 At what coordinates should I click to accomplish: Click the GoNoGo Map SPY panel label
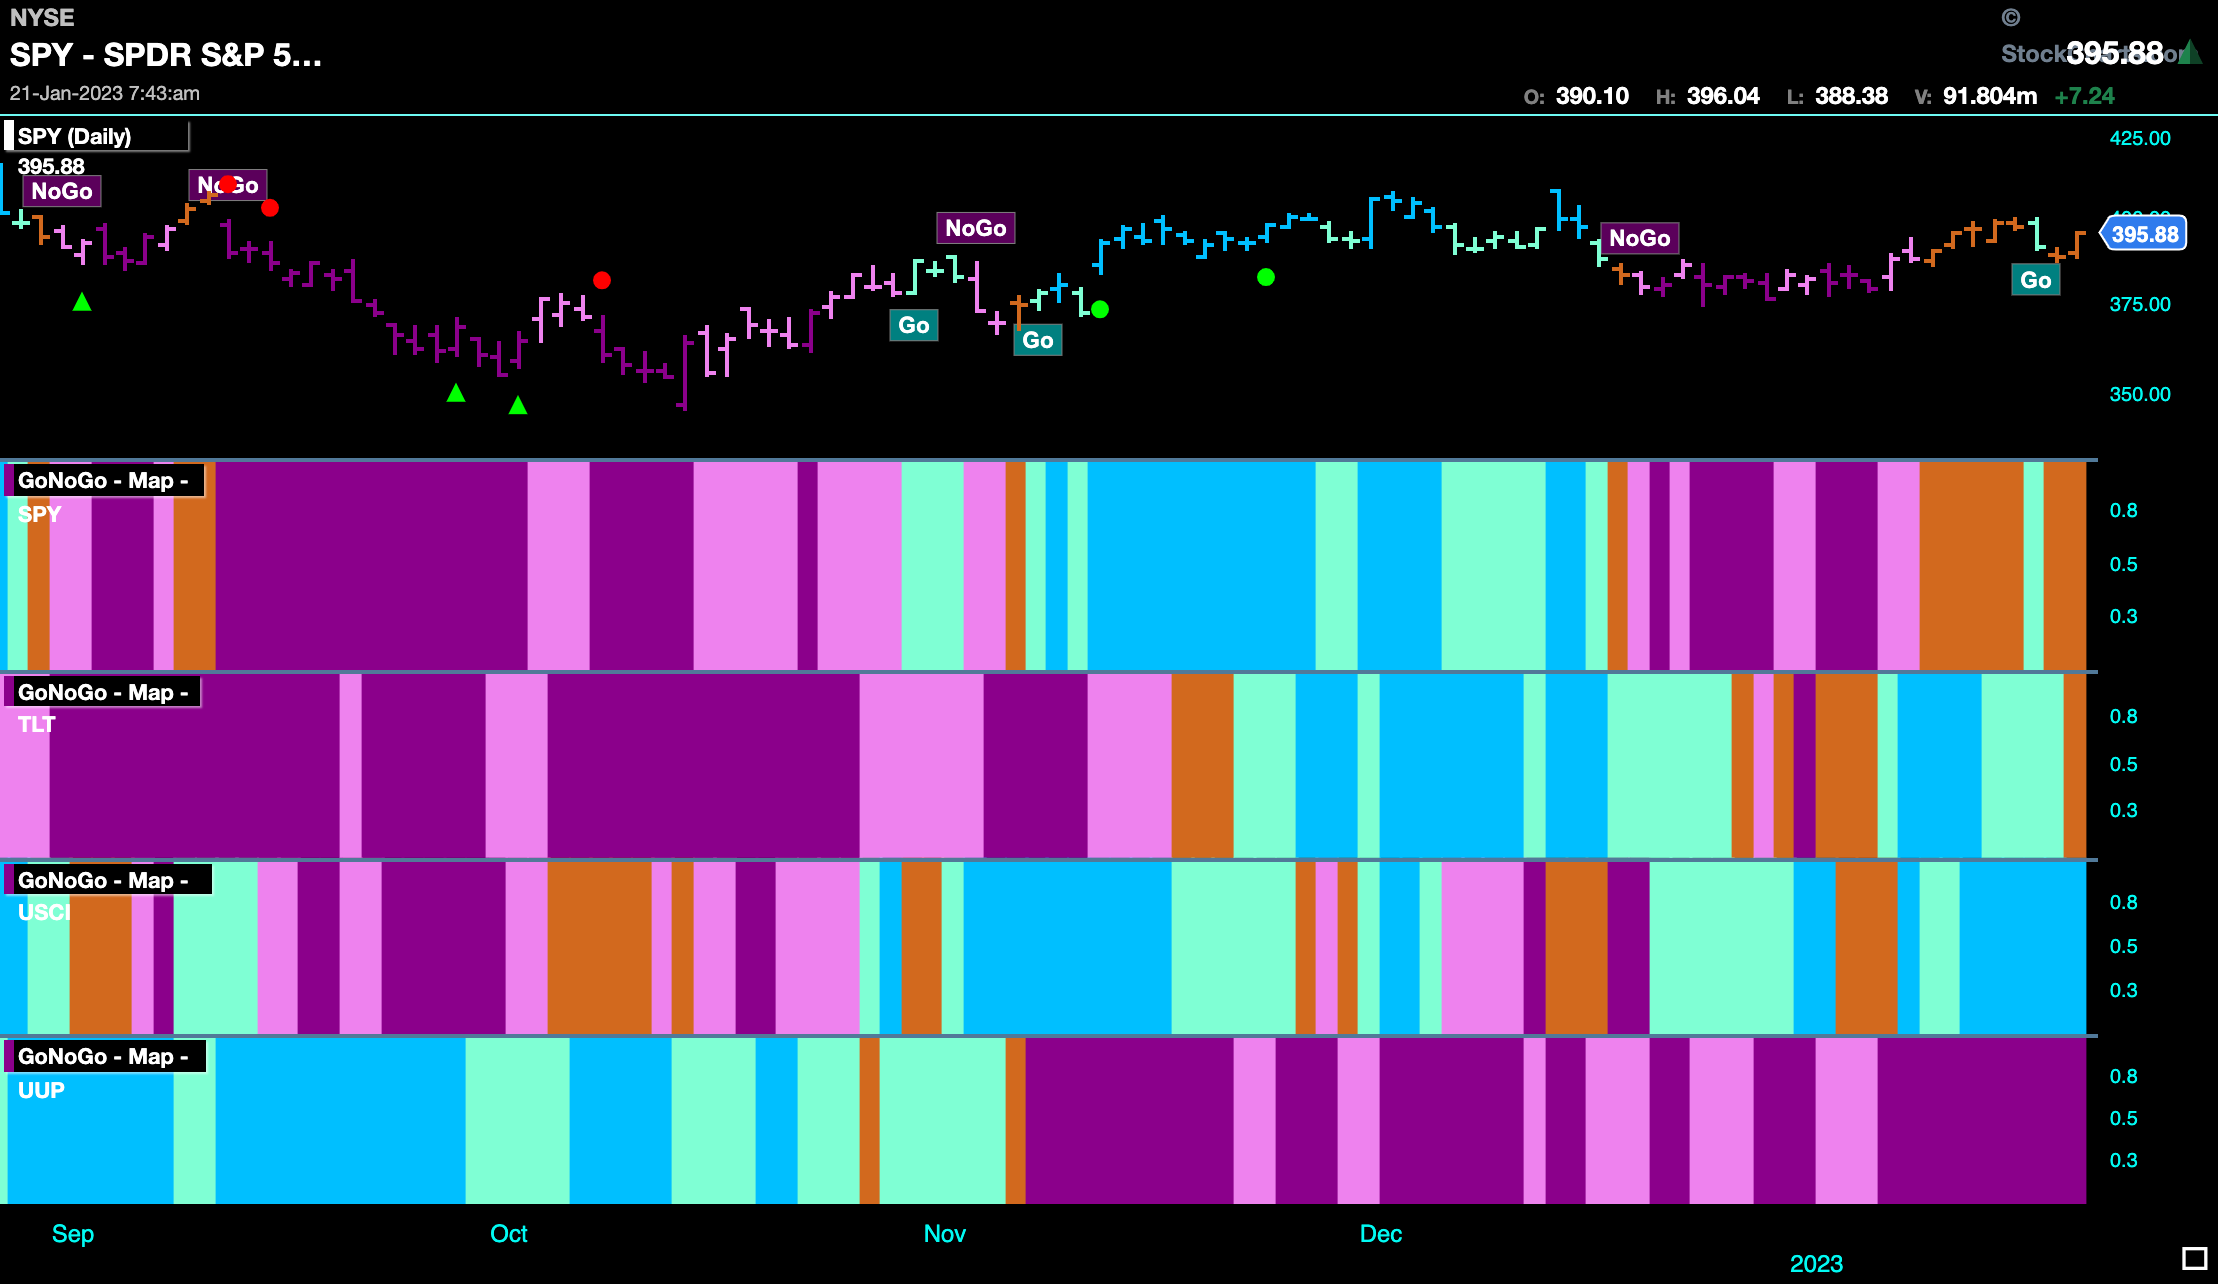point(104,480)
